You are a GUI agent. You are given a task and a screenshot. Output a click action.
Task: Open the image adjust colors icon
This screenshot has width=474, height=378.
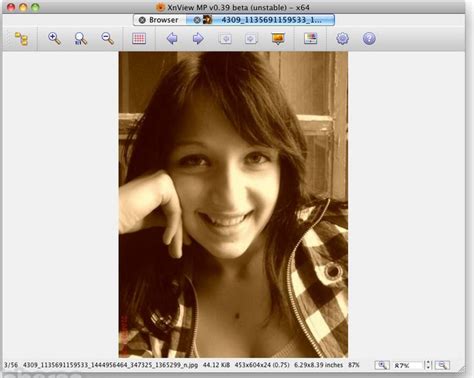(310, 39)
